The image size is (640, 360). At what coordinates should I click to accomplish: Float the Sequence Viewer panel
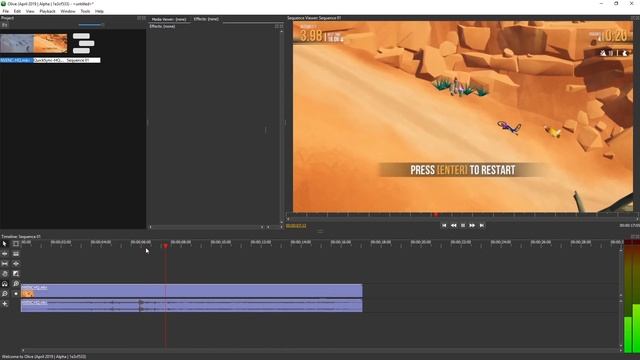pyautogui.click(x=633, y=18)
